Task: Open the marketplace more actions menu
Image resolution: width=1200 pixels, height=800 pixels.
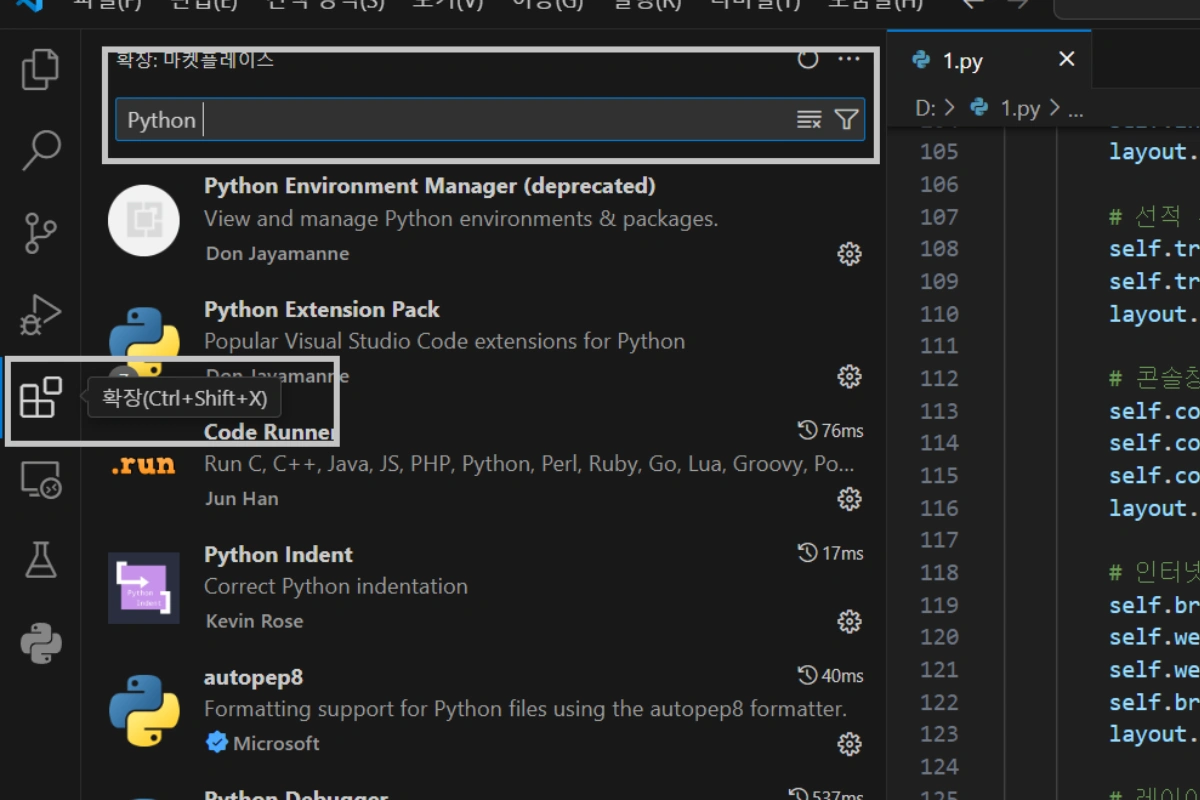Action: click(849, 60)
